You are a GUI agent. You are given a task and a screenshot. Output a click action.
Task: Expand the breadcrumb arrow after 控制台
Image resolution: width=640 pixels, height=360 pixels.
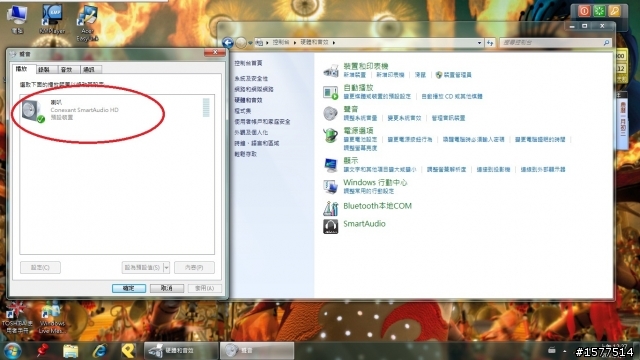[x=295, y=42]
